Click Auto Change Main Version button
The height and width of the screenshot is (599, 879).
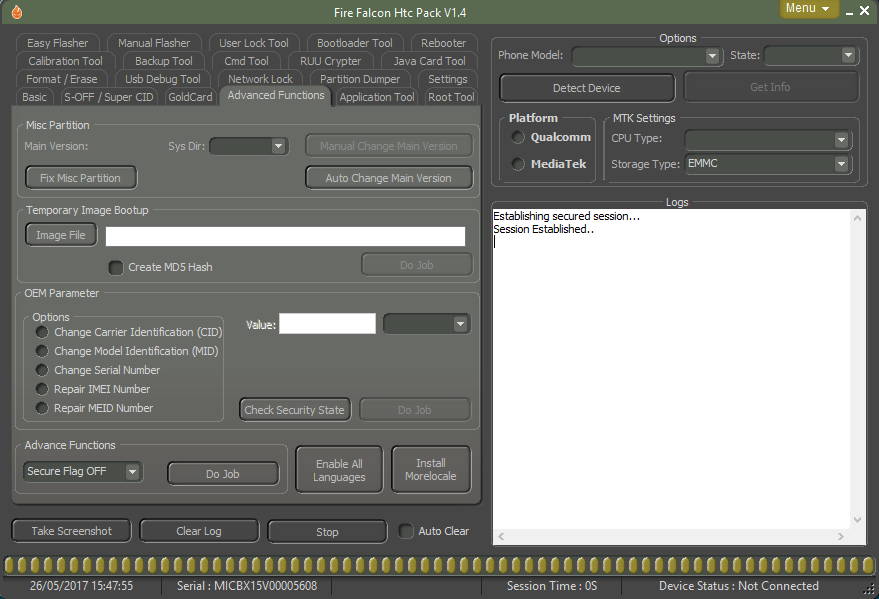pos(388,178)
